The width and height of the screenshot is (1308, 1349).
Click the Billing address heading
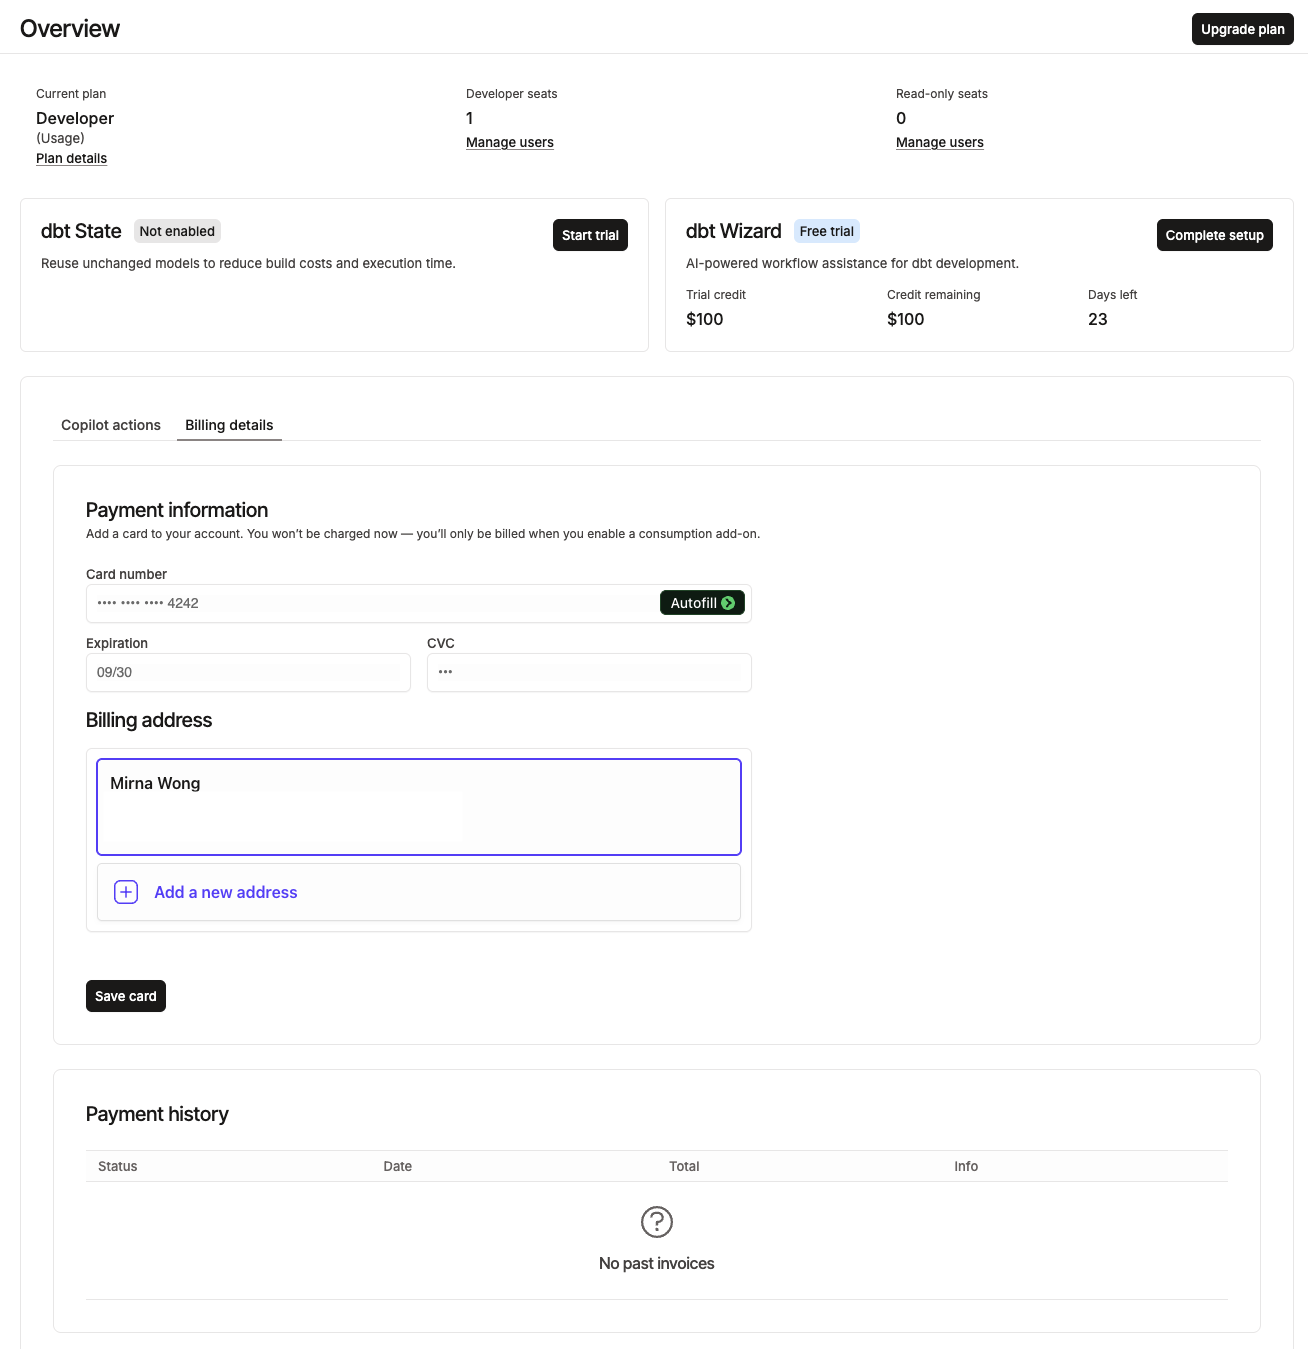coord(149,720)
